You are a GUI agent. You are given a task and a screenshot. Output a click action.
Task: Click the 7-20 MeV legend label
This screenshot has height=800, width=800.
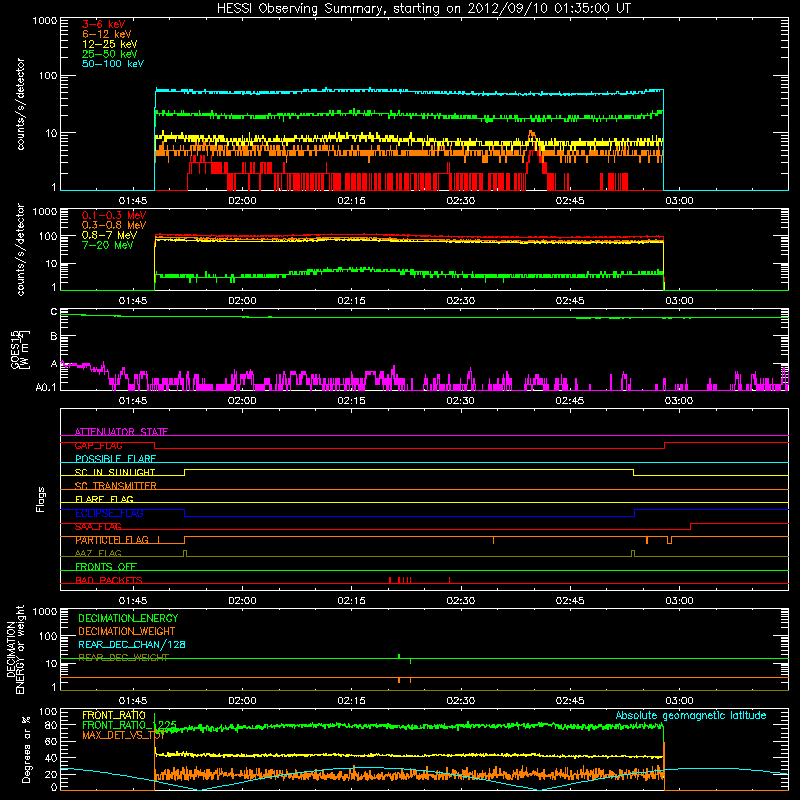tap(108, 245)
